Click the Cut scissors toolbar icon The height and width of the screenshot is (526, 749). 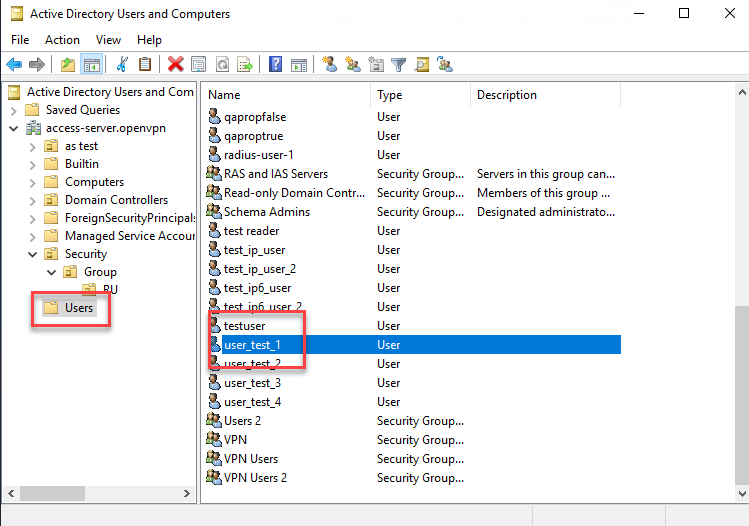(122, 65)
